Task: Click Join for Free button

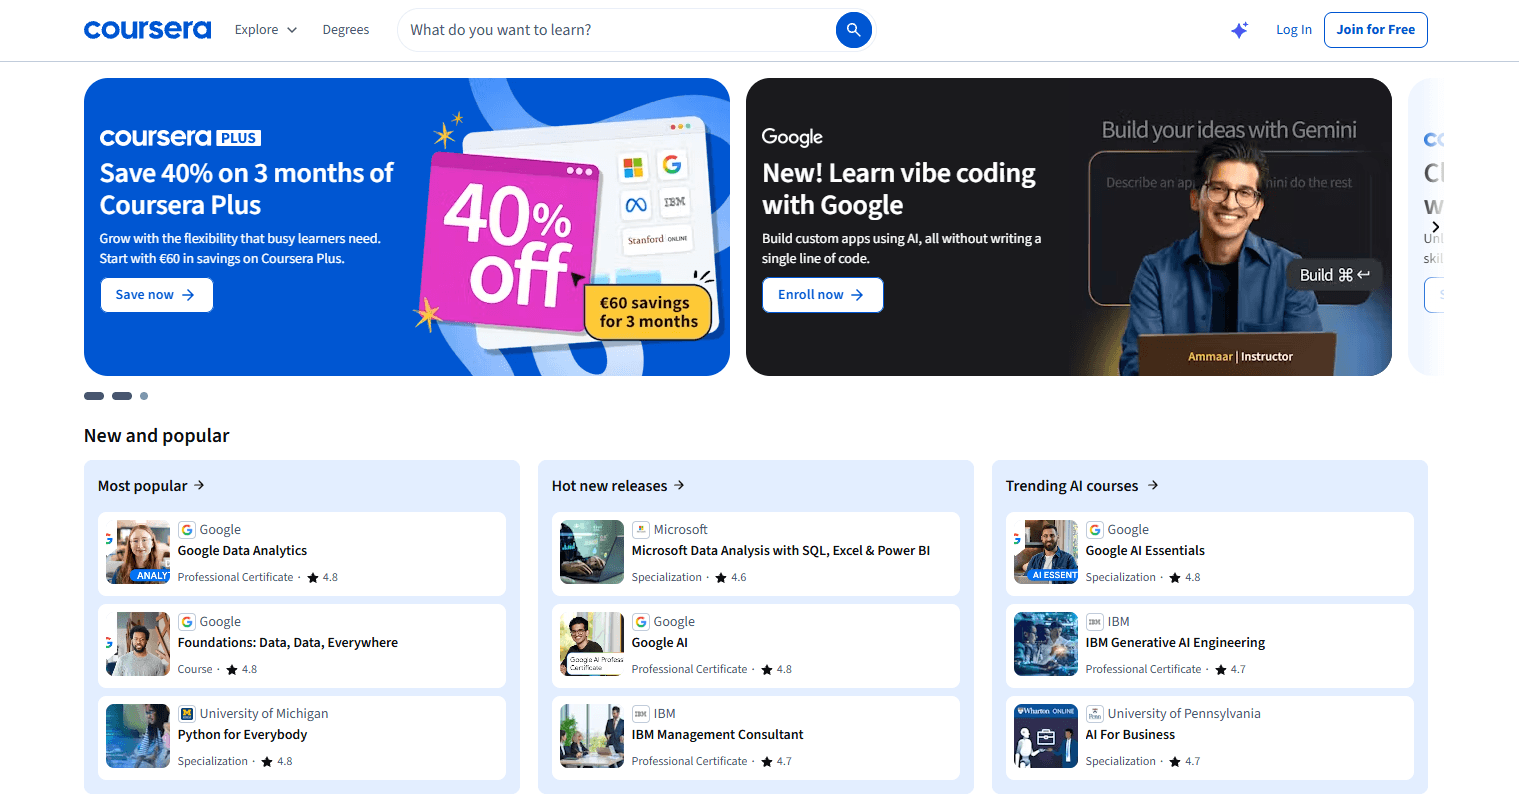Action: [x=1376, y=30]
